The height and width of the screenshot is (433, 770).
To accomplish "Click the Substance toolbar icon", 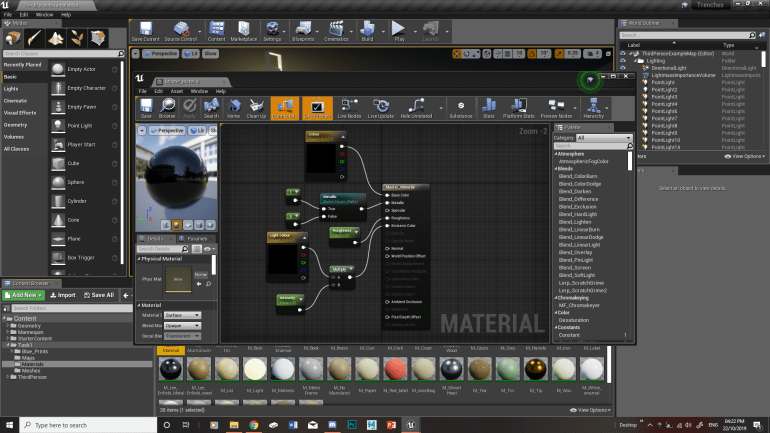I will pyautogui.click(x=461, y=108).
